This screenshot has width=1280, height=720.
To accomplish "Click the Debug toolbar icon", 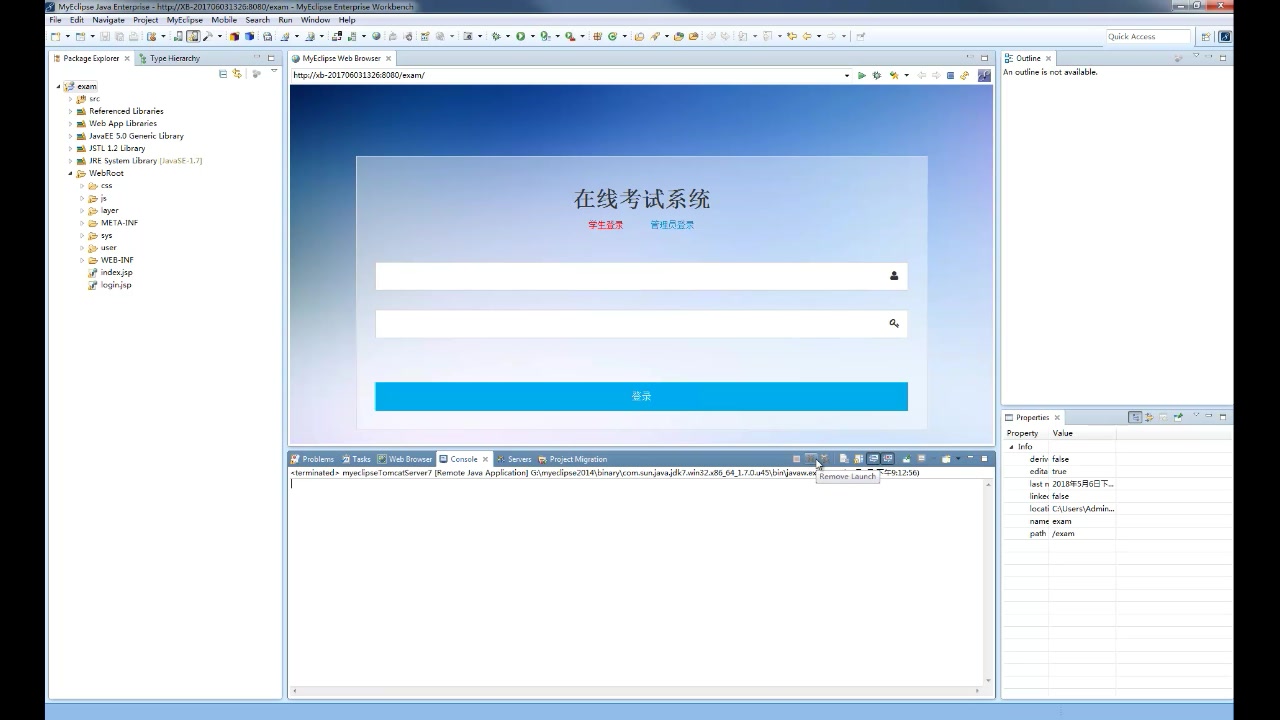I will pyautogui.click(x=496, y=37).
